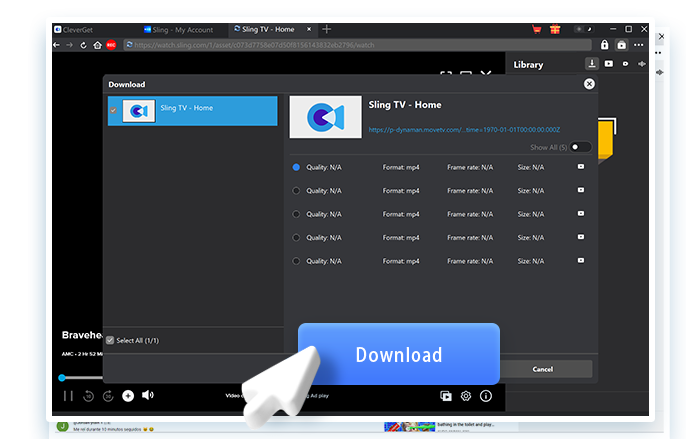The width and height of the screenshot is (686, 439).
Task: Show video items in Library panel
Action: (609, 64)
